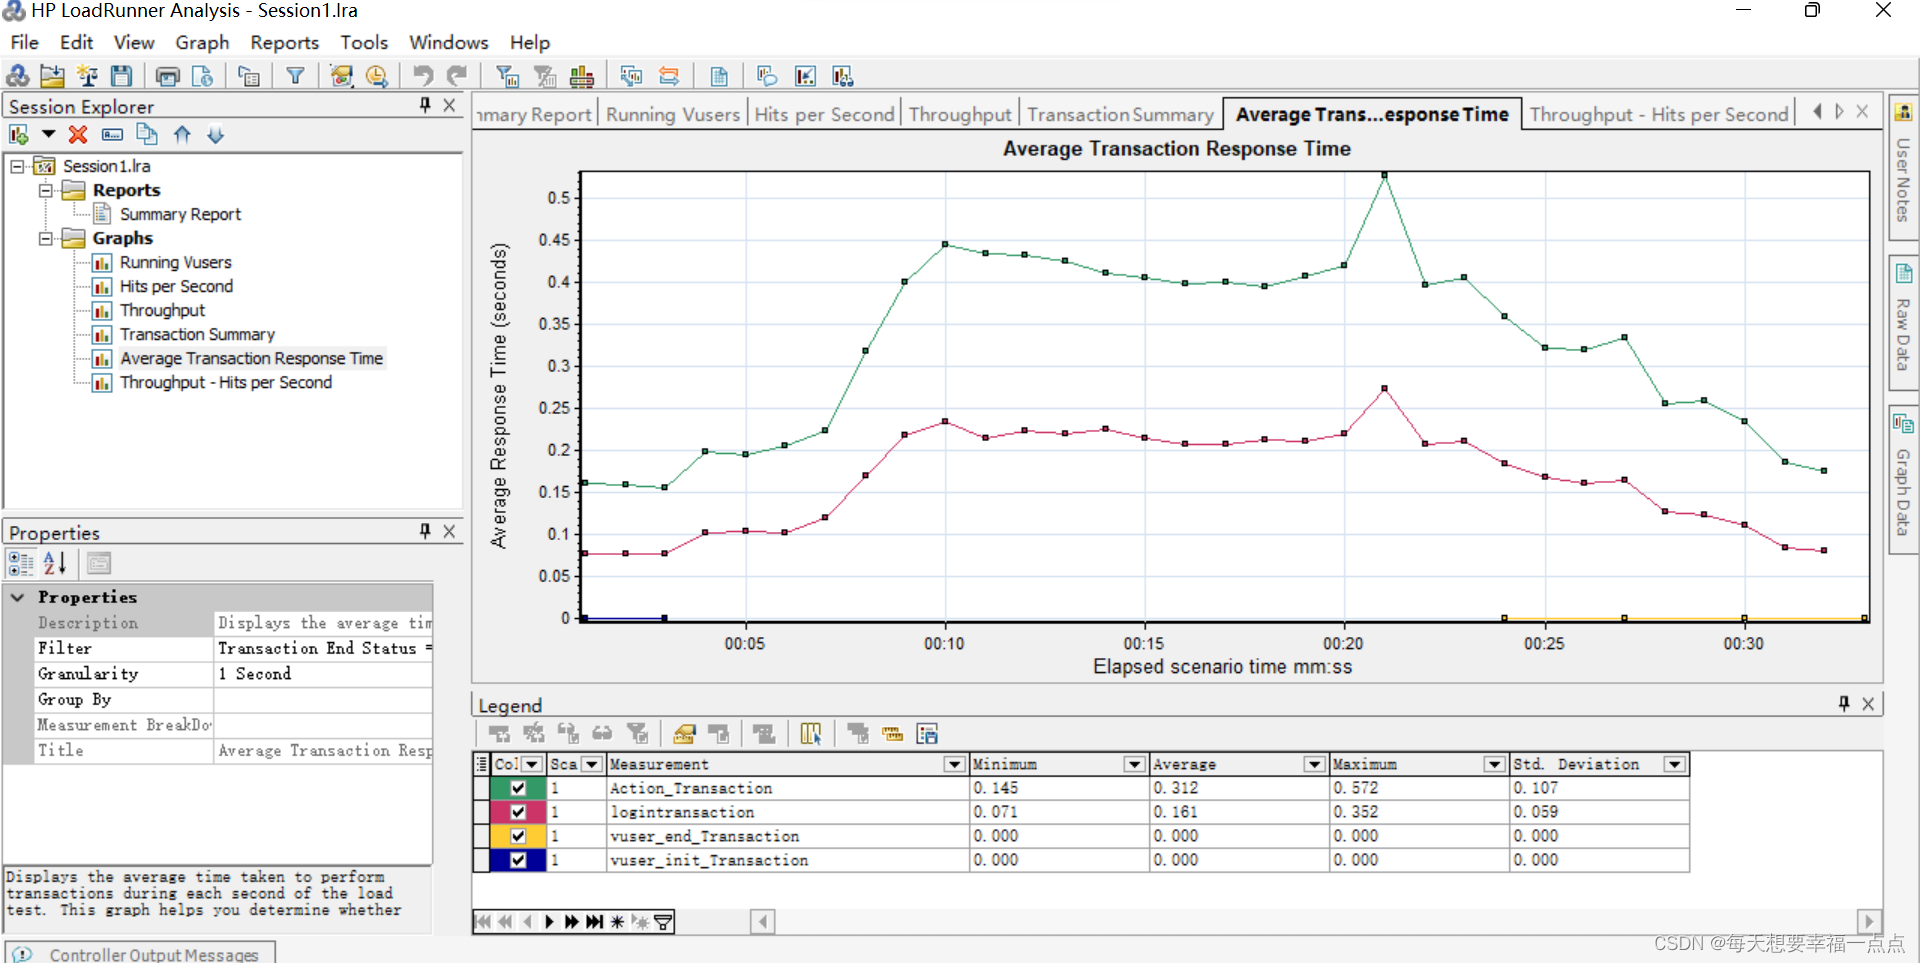
Task: Open the Graph menu
Action: click(202, 42)
